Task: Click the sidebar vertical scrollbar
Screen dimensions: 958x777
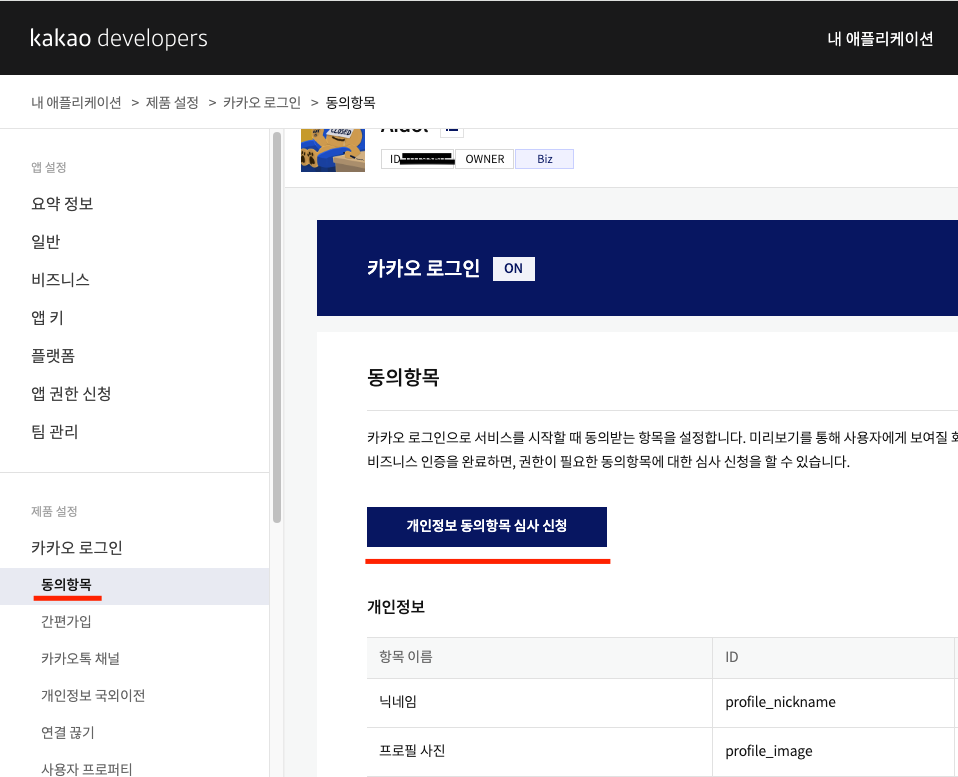Action: pyautogui.click(x=277, y=327)
